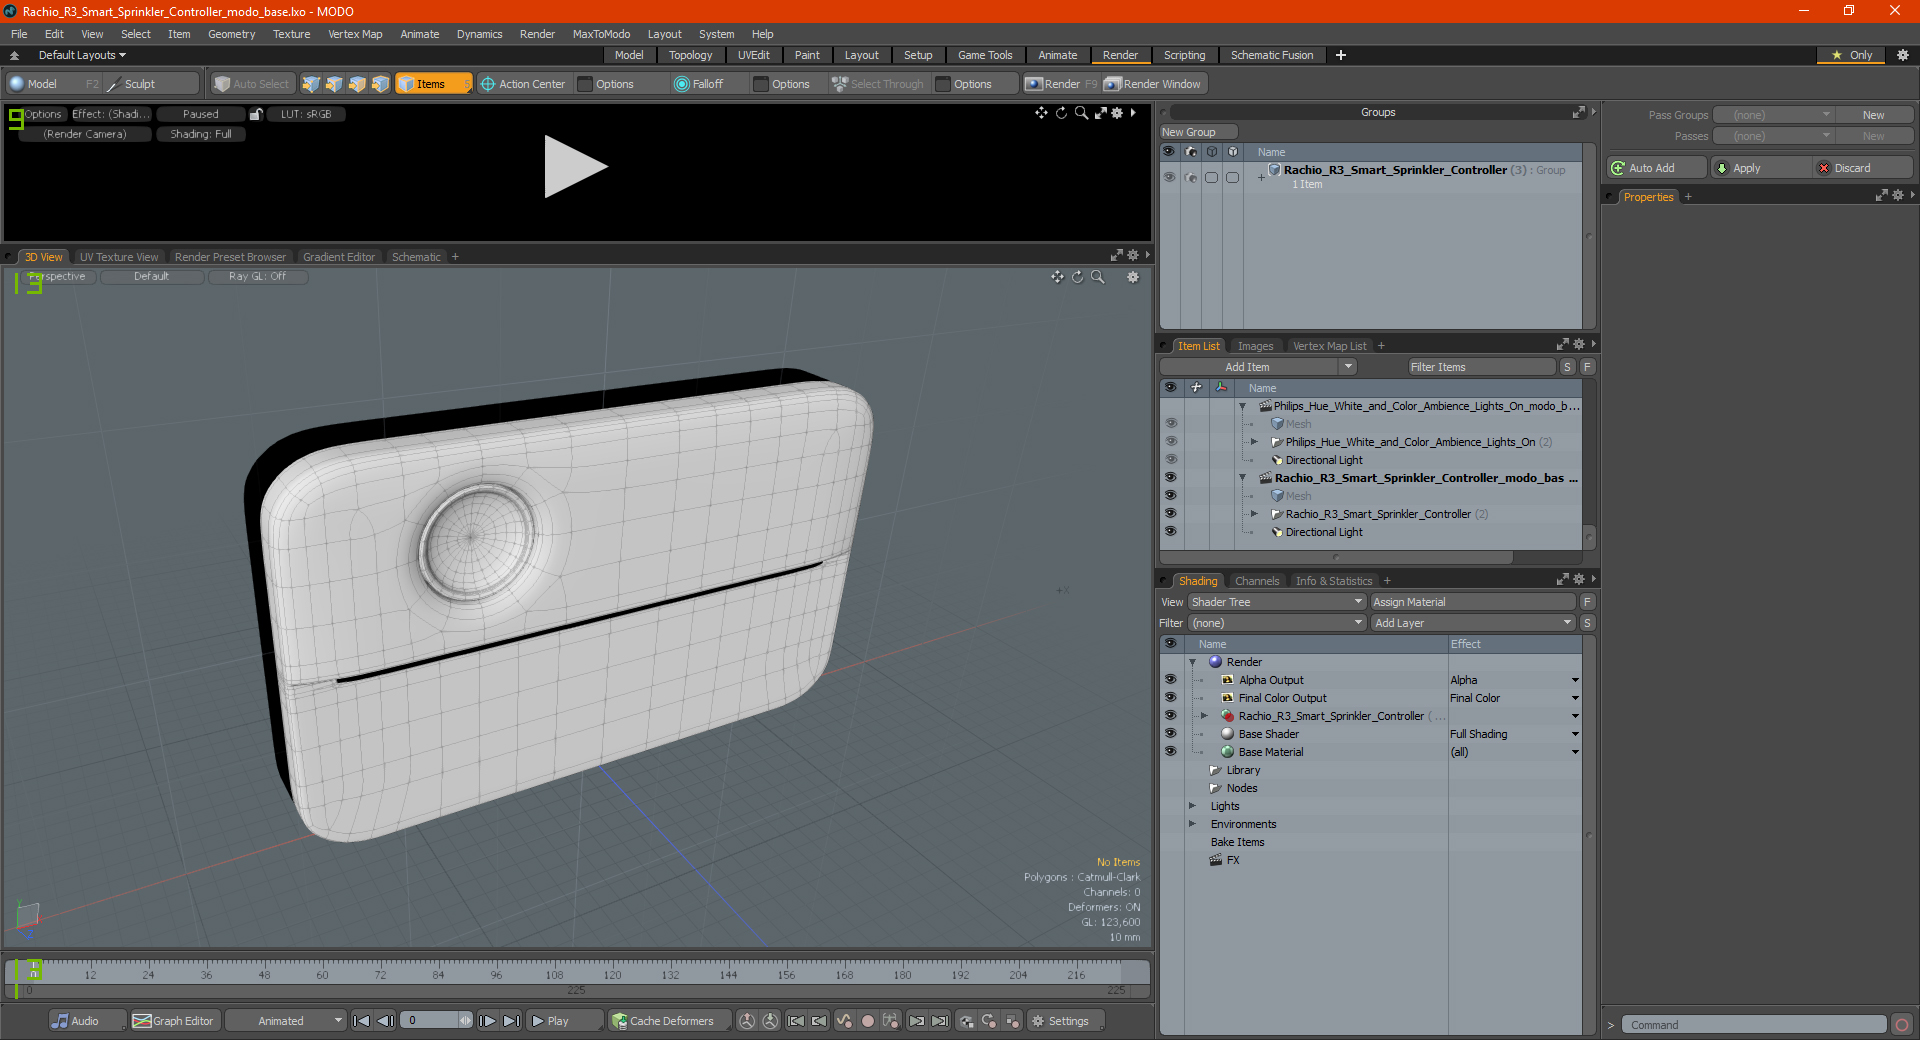The width and height of the screenshot is (1920, 1040).
Task: Open the Vertex Map menu
Action: pyautogui.click(x=355, y=34)
